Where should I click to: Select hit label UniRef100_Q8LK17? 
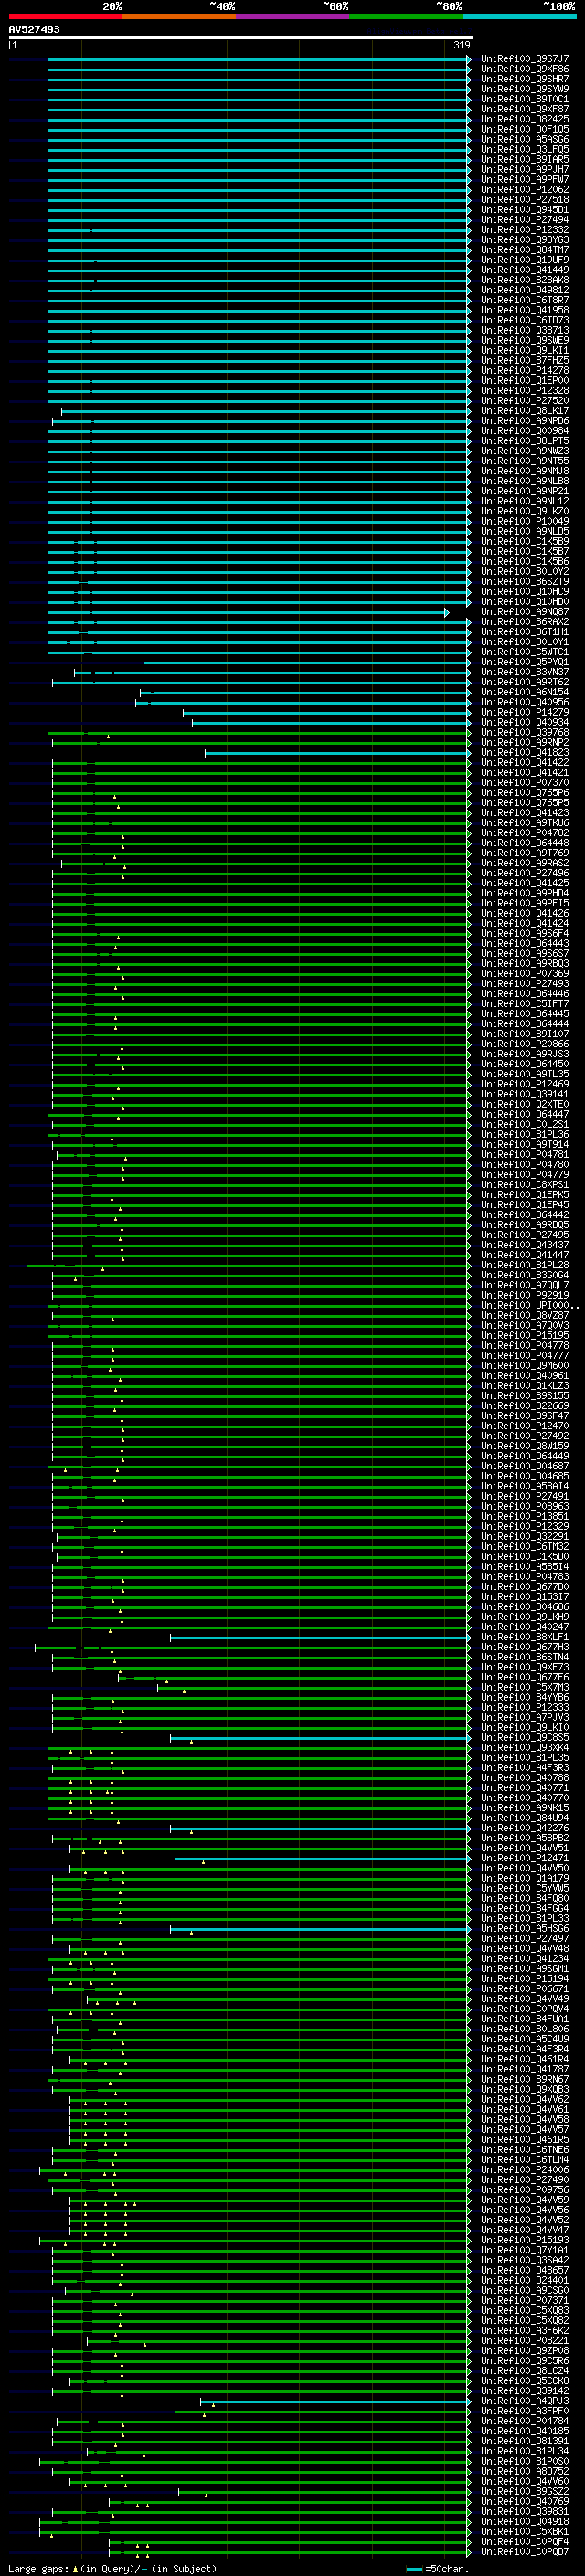tap(525, 411)
